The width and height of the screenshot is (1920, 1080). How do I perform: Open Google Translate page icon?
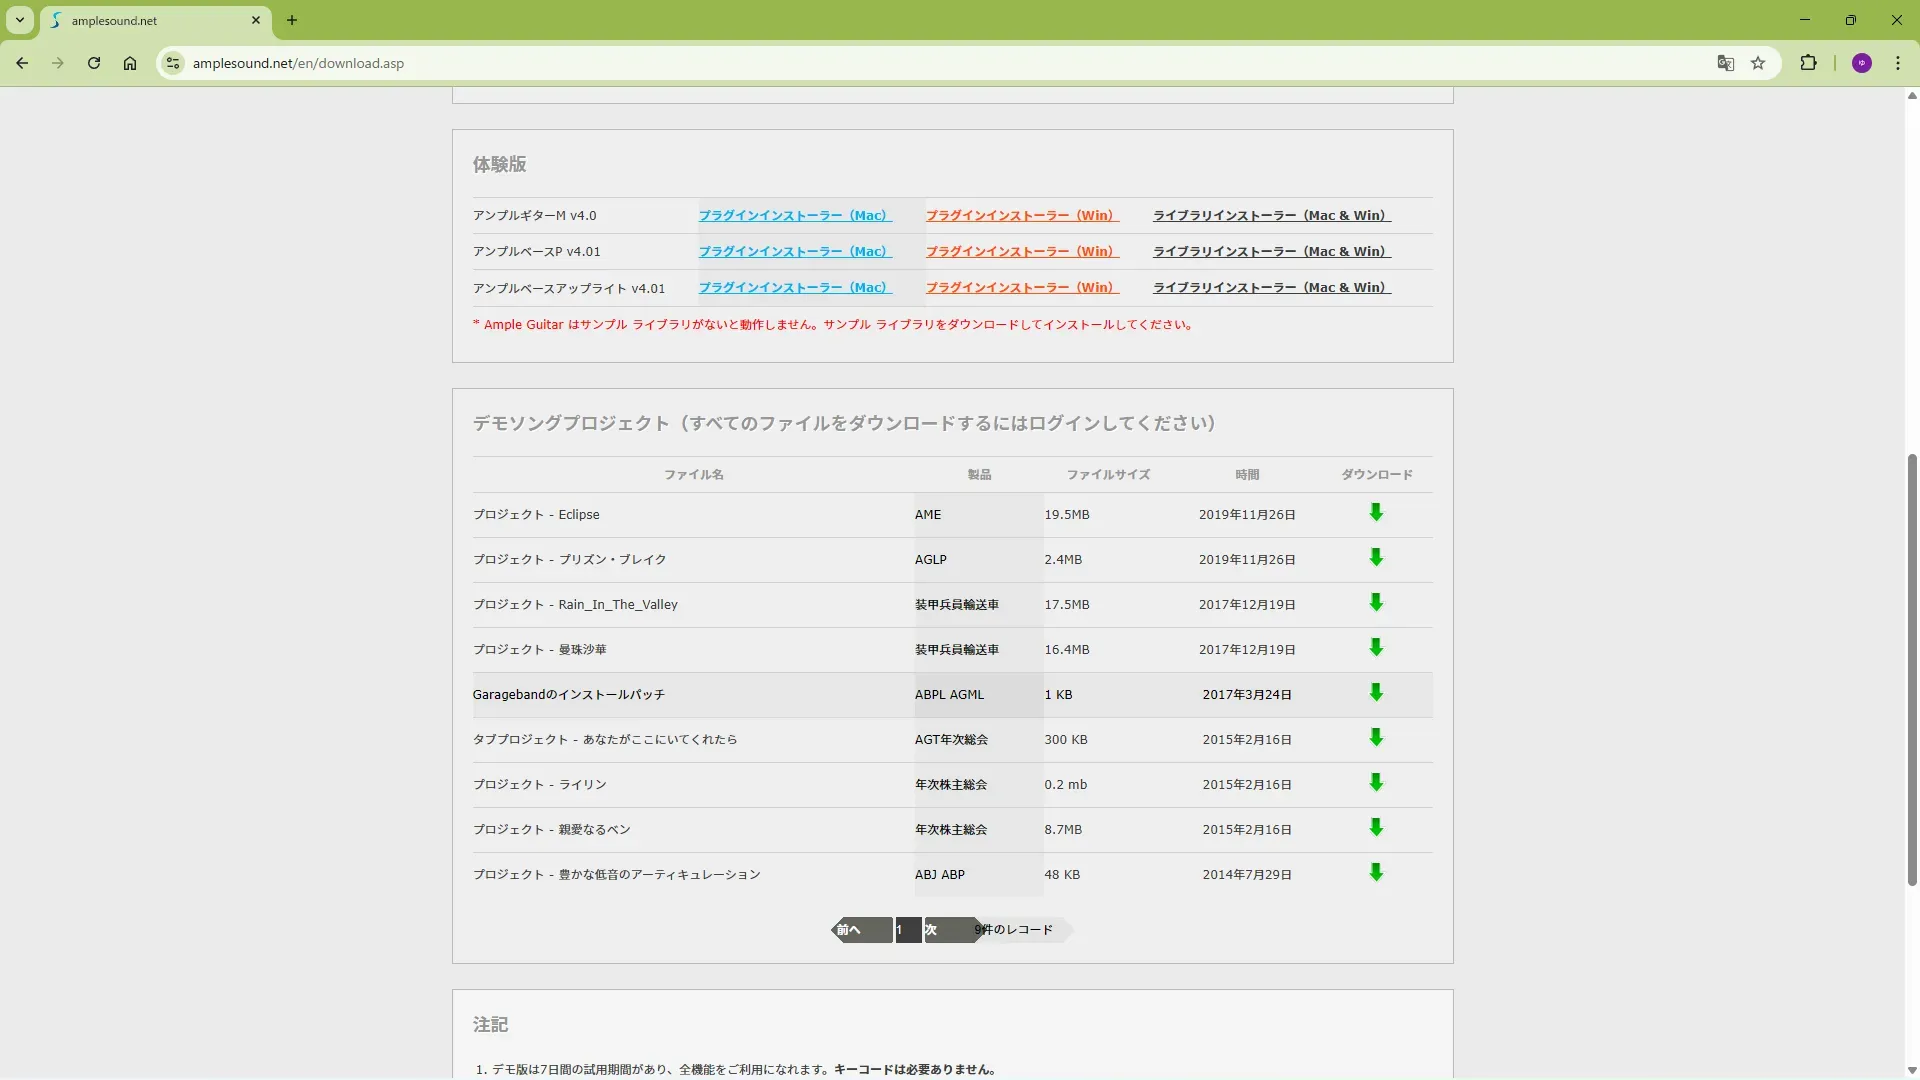[1725, 63]
